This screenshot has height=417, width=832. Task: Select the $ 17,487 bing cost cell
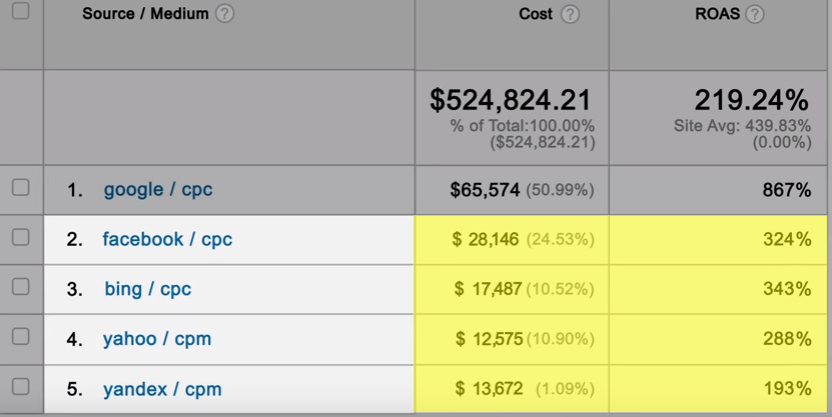(488, 289)
